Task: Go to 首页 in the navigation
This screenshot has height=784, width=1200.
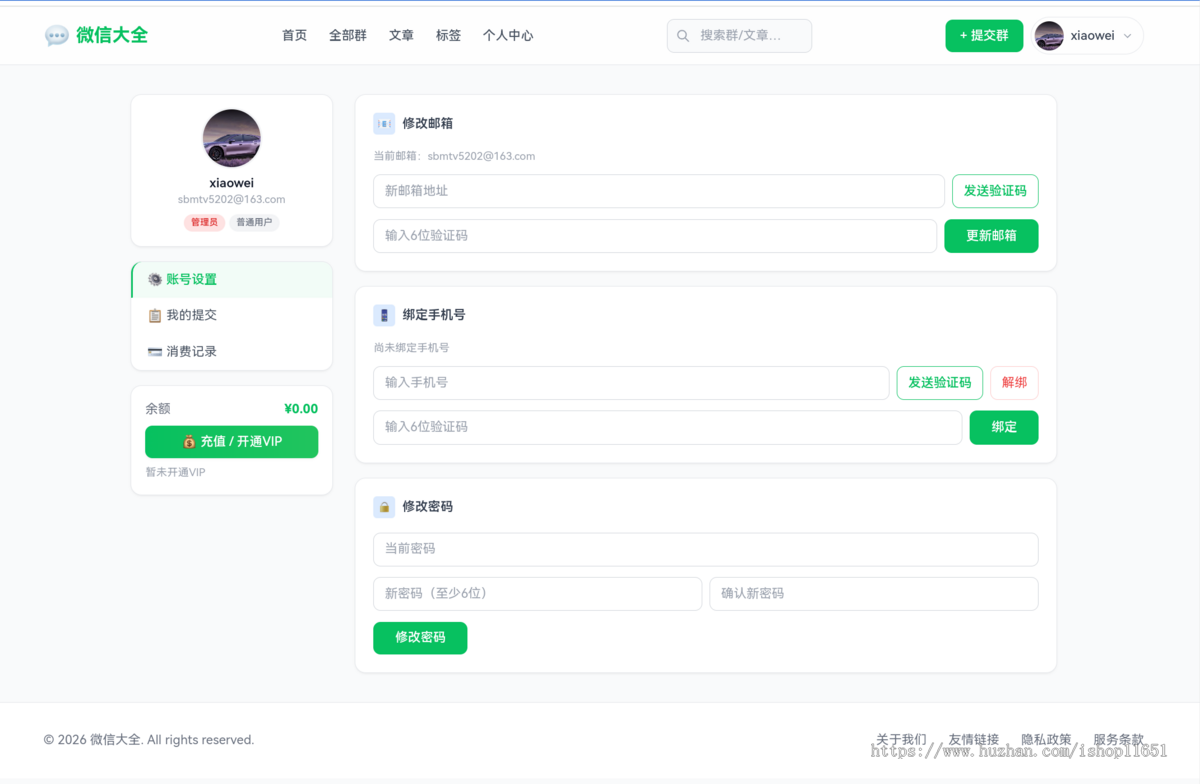Action: coord(295,35)
